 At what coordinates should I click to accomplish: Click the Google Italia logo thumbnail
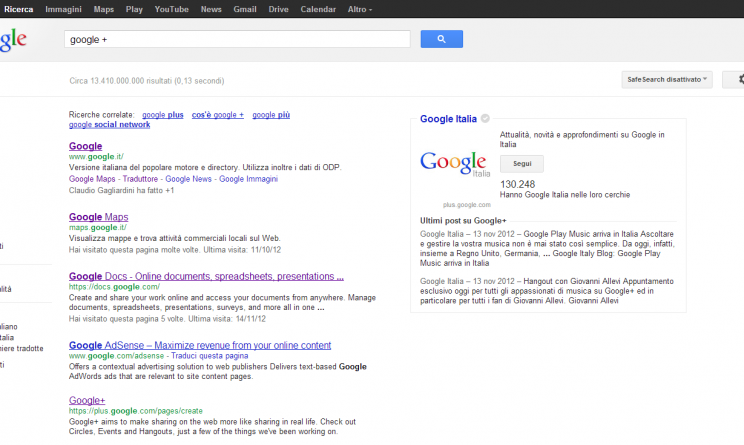[x=455, y=164]
